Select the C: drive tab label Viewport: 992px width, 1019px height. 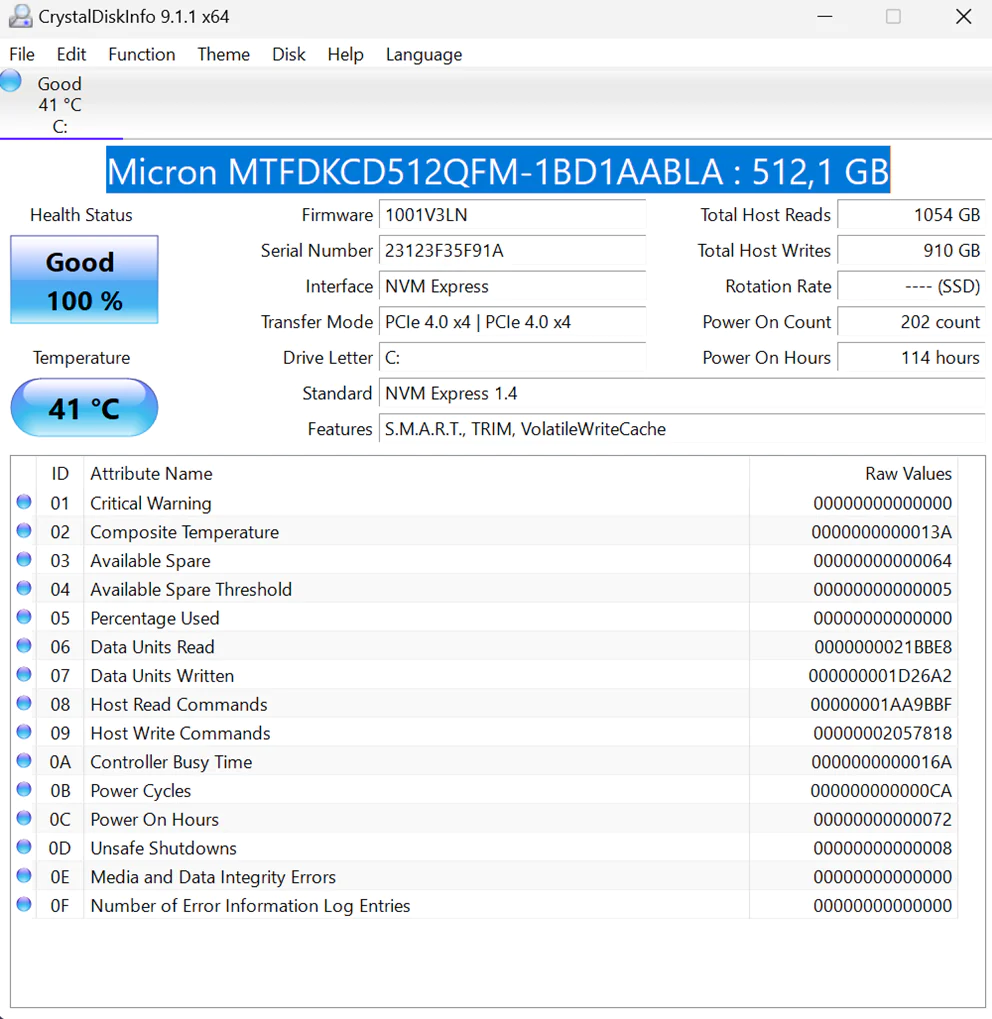click(60, 127)
